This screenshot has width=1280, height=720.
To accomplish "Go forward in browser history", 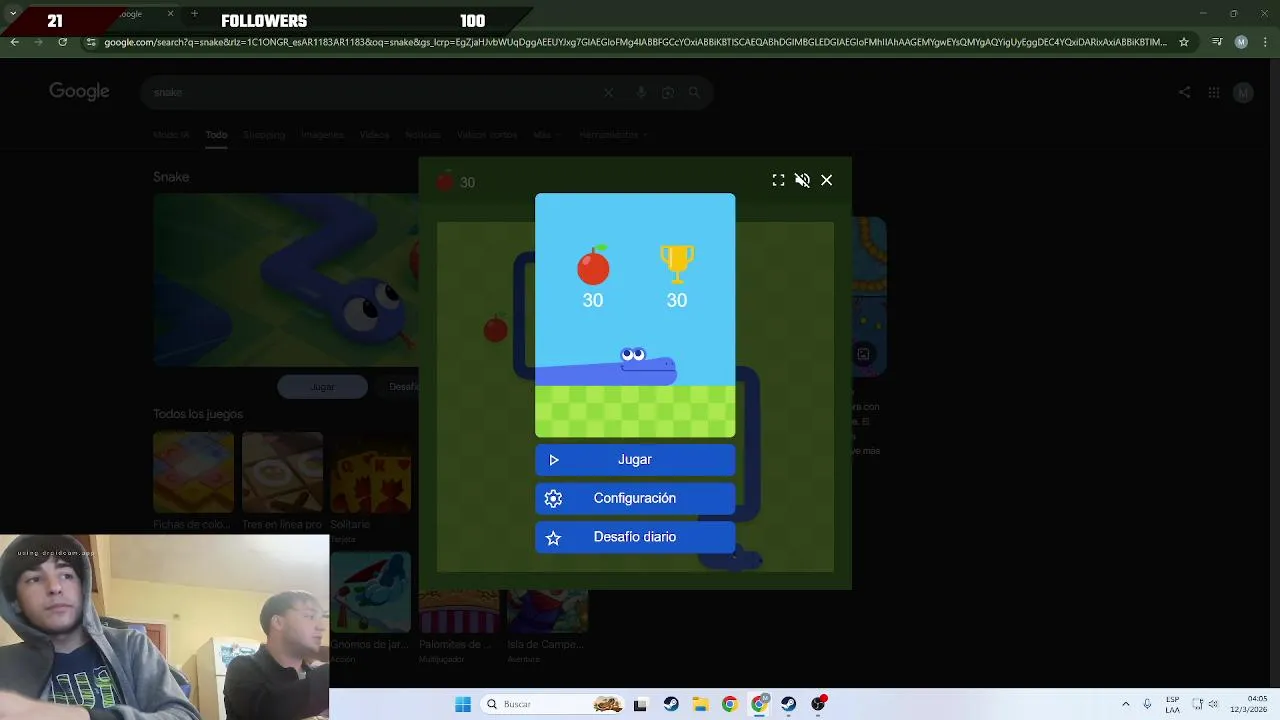I will pos(38,42).
